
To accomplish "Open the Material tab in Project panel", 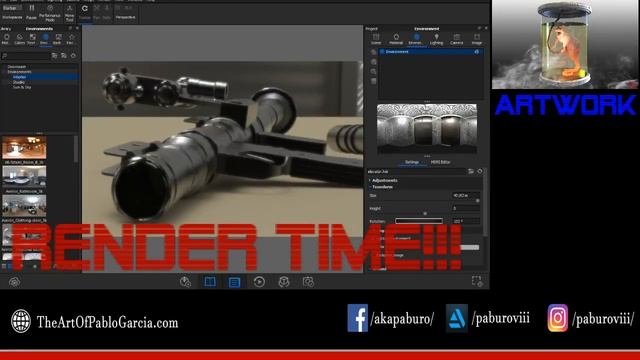I will click(396, 40).
